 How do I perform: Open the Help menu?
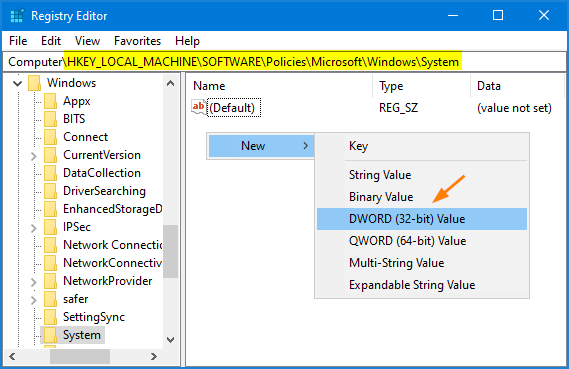point(187,41)
